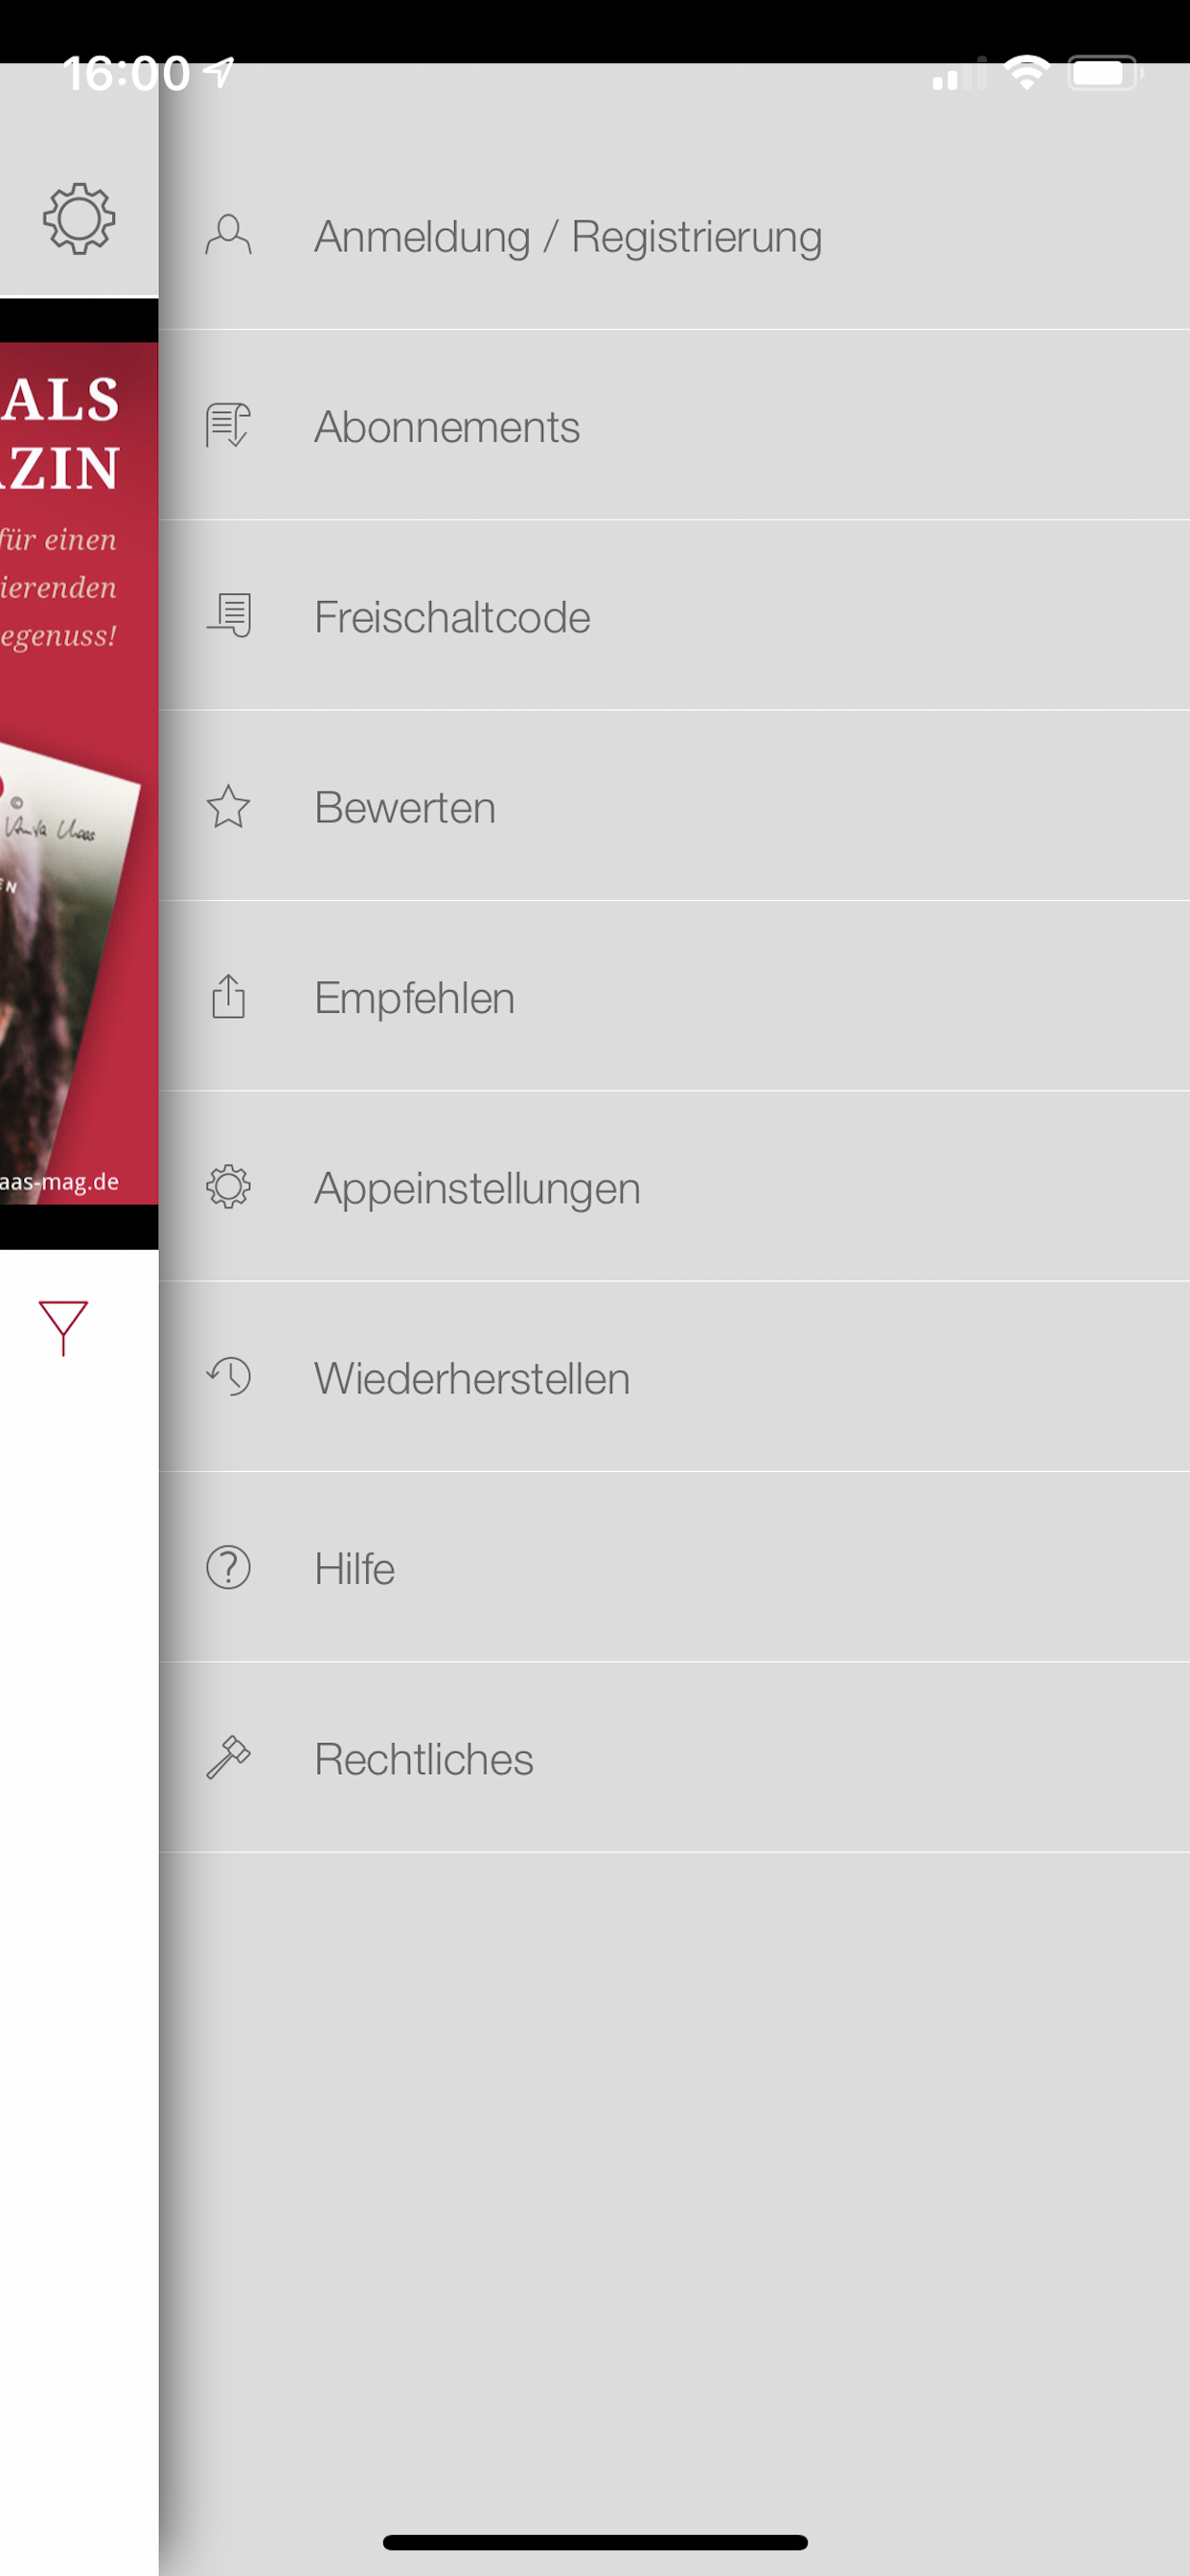Screen dimensions: 1190x2576
Task: Tap the gavel icon beside Rechtliches
Action: tap(228, 1758)
